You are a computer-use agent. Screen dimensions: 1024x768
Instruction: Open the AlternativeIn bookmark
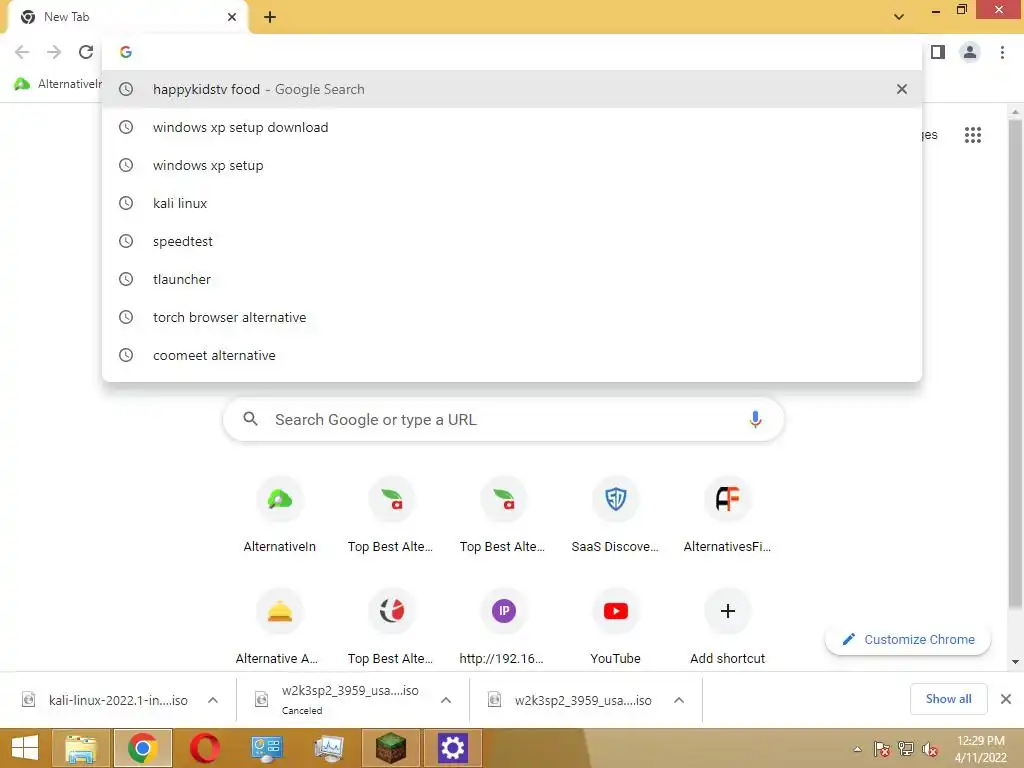[57, 84]
